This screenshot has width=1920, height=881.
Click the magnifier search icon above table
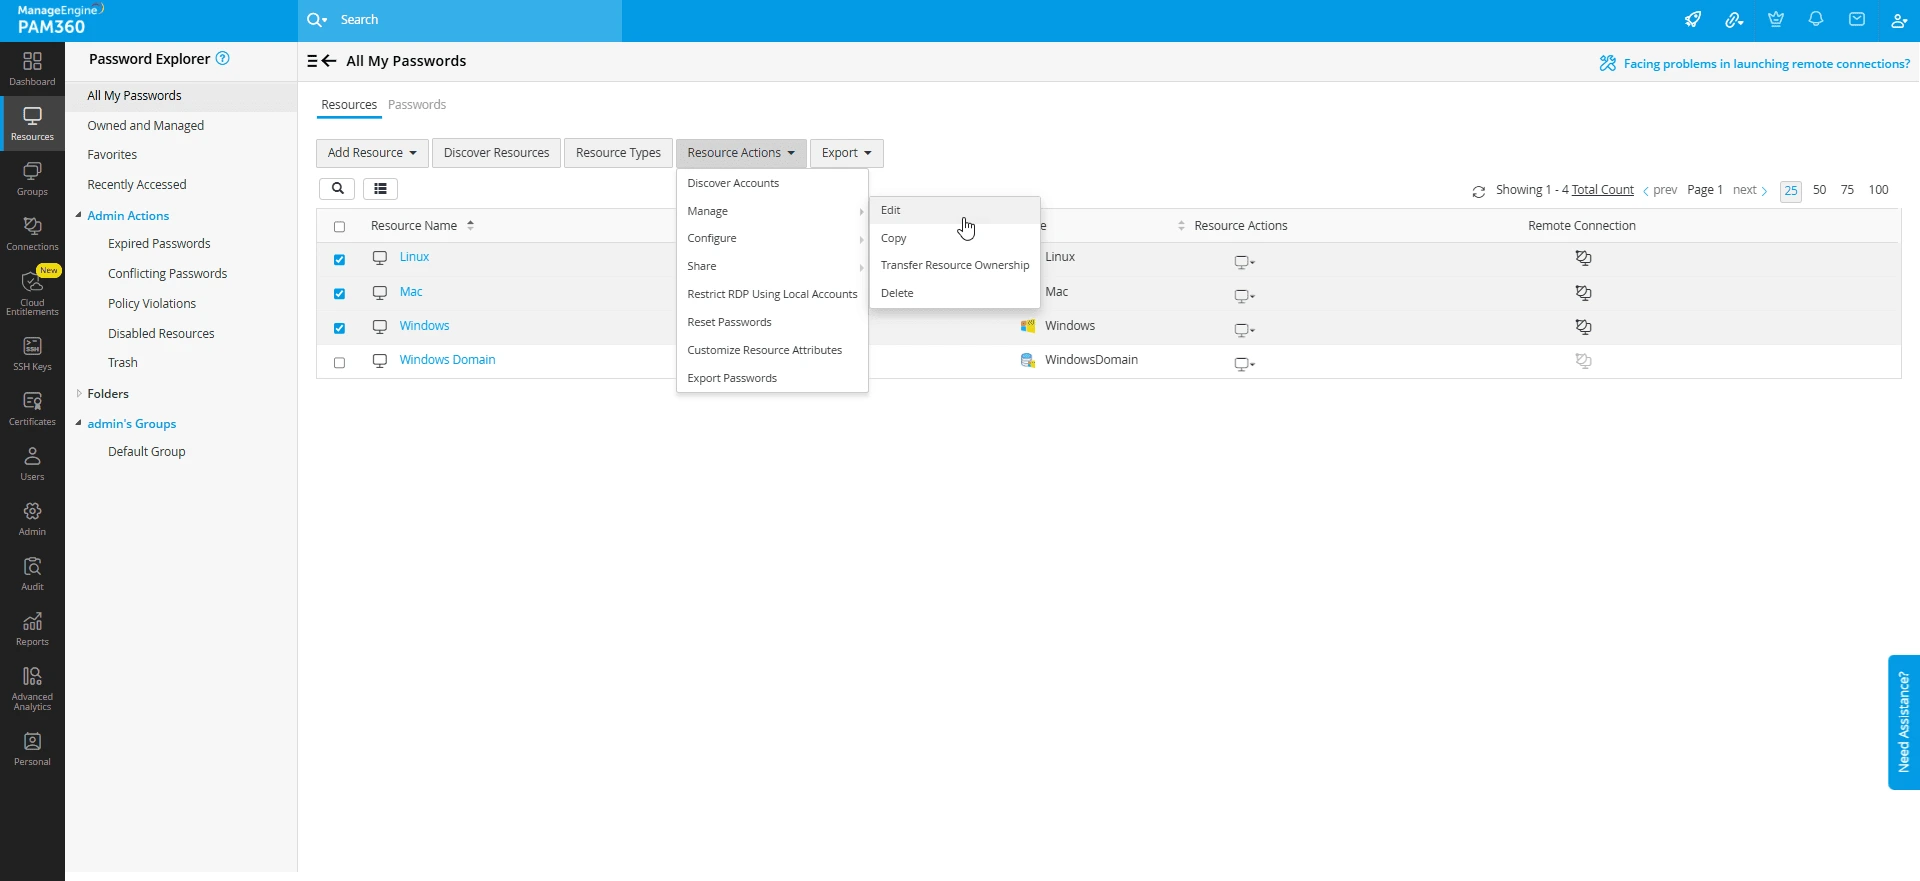click(337, 189)
